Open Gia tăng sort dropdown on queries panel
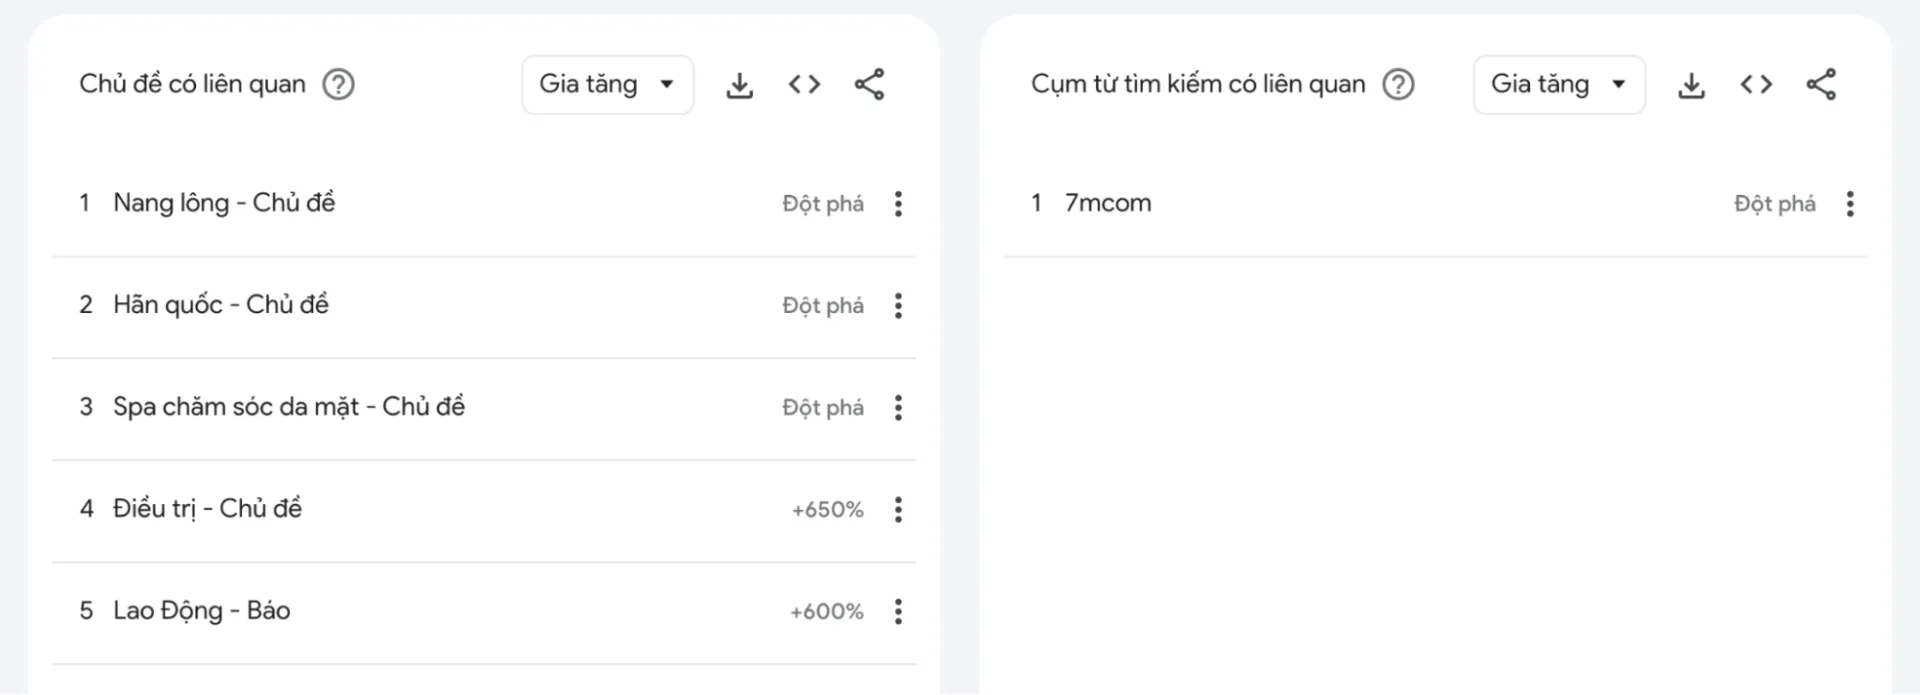Image resolution: width=1920 pixels, height=695 pixels. coord(1558,84)
